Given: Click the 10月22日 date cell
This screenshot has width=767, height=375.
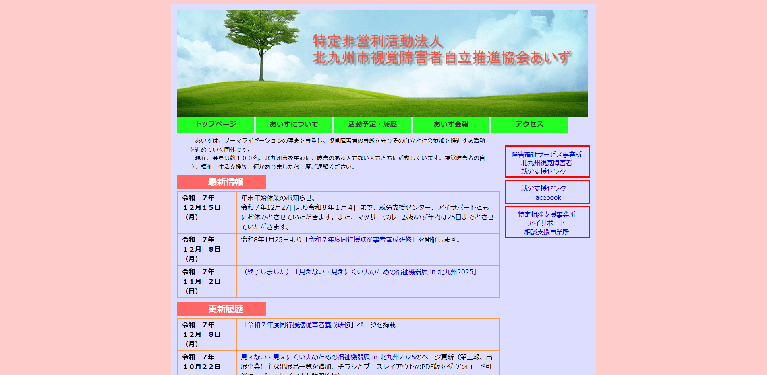Looking at the screenshot, I should [x=207, y=363].
